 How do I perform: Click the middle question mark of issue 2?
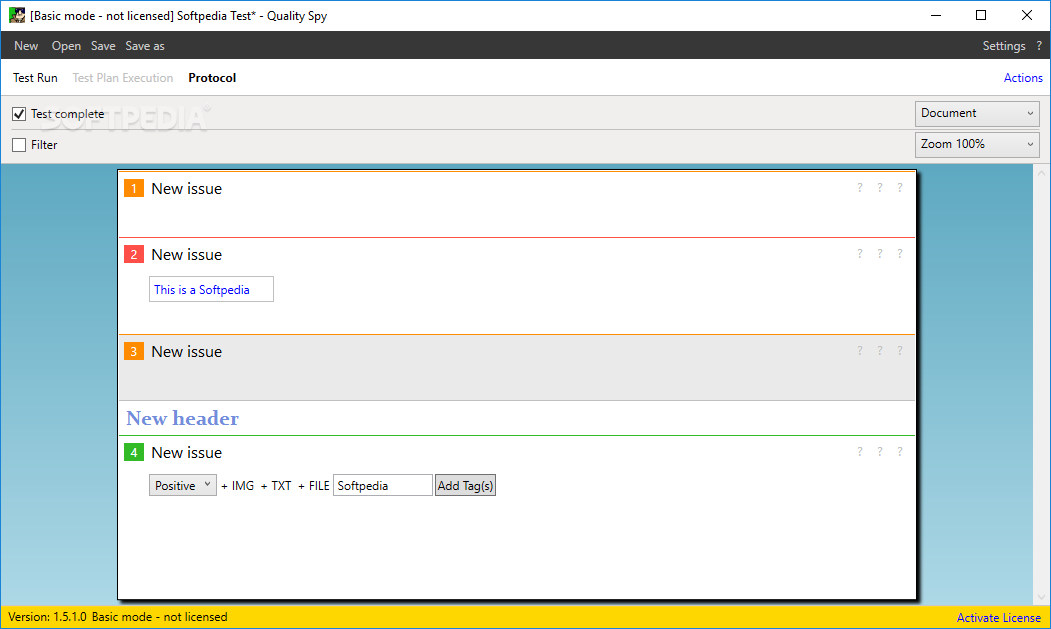pos(879,253)
